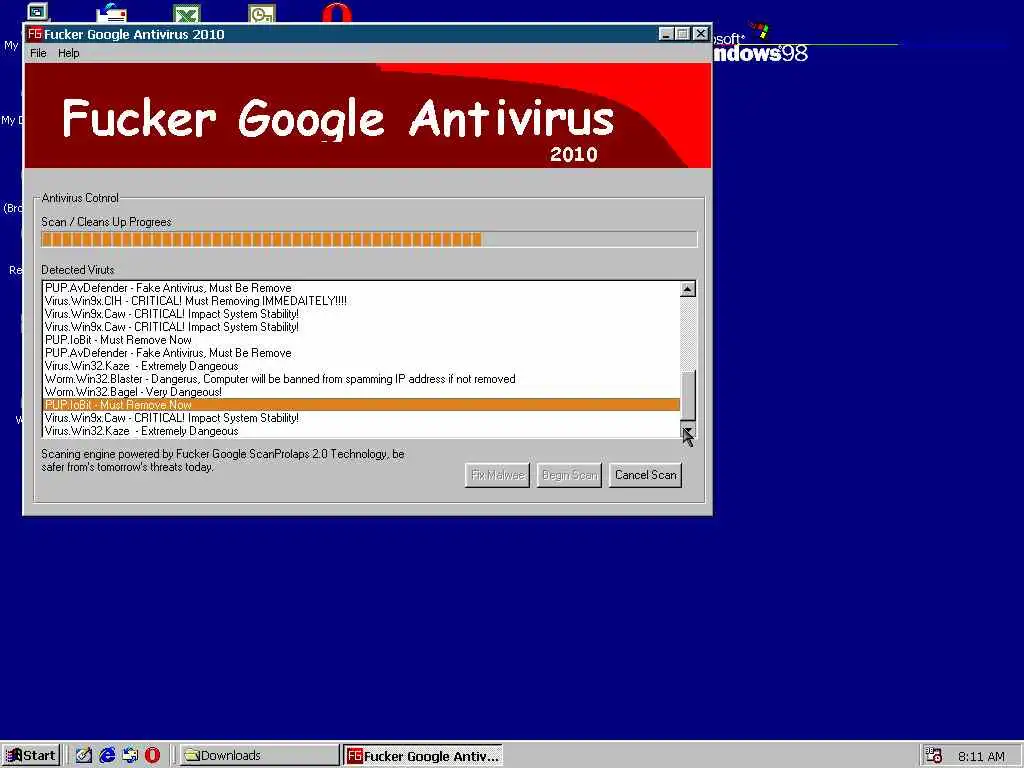Open the Help menu
Viewport: 1024px width, 768px height.
(69, 53)
